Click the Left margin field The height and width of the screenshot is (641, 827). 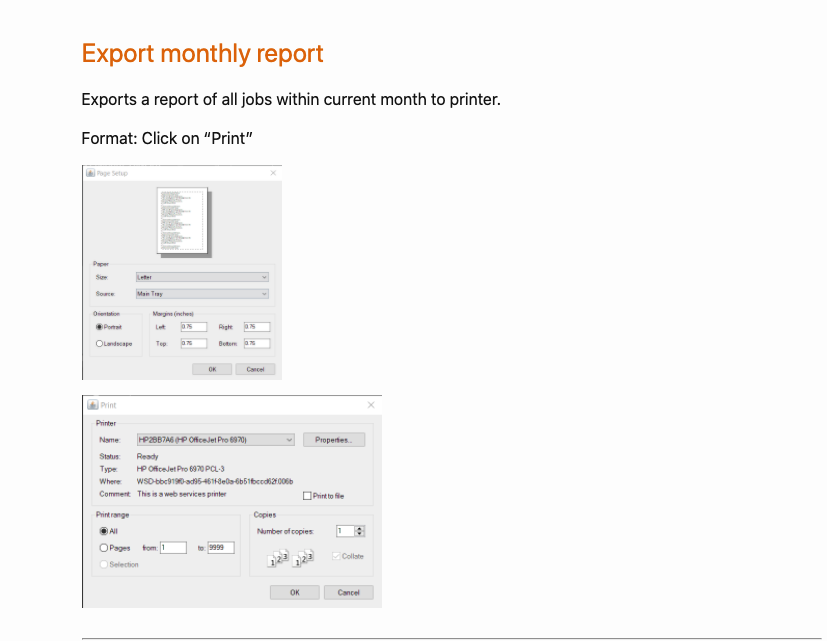coord(194,327)
